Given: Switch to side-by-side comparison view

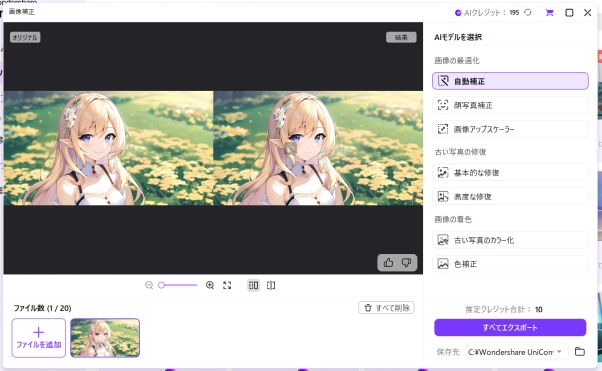Looking at the screenshot, I should pos(253,285).
